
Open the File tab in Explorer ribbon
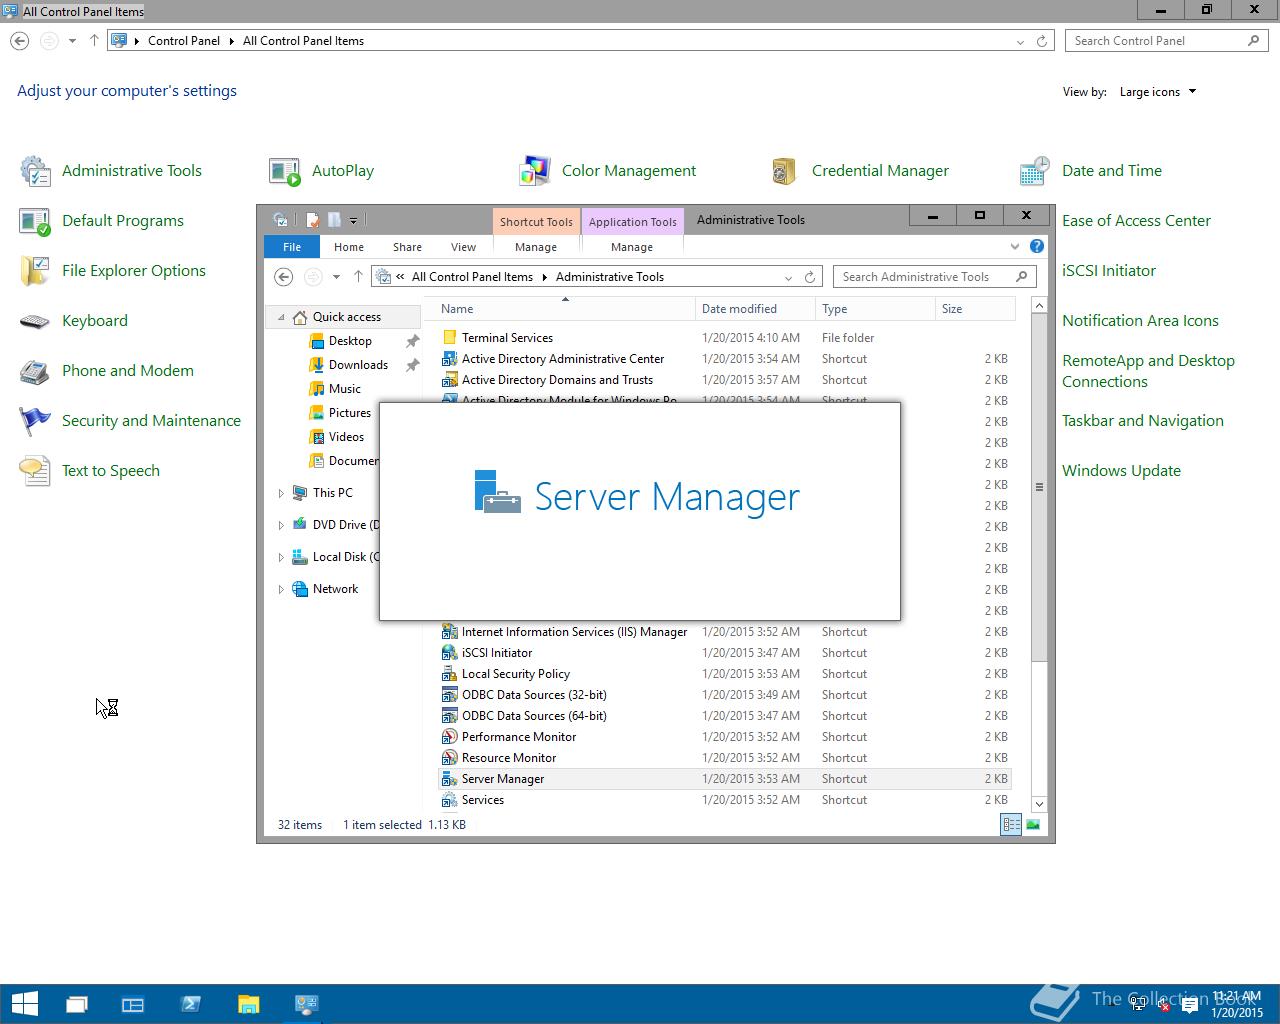pyautogui.click(x=292, y=247)
